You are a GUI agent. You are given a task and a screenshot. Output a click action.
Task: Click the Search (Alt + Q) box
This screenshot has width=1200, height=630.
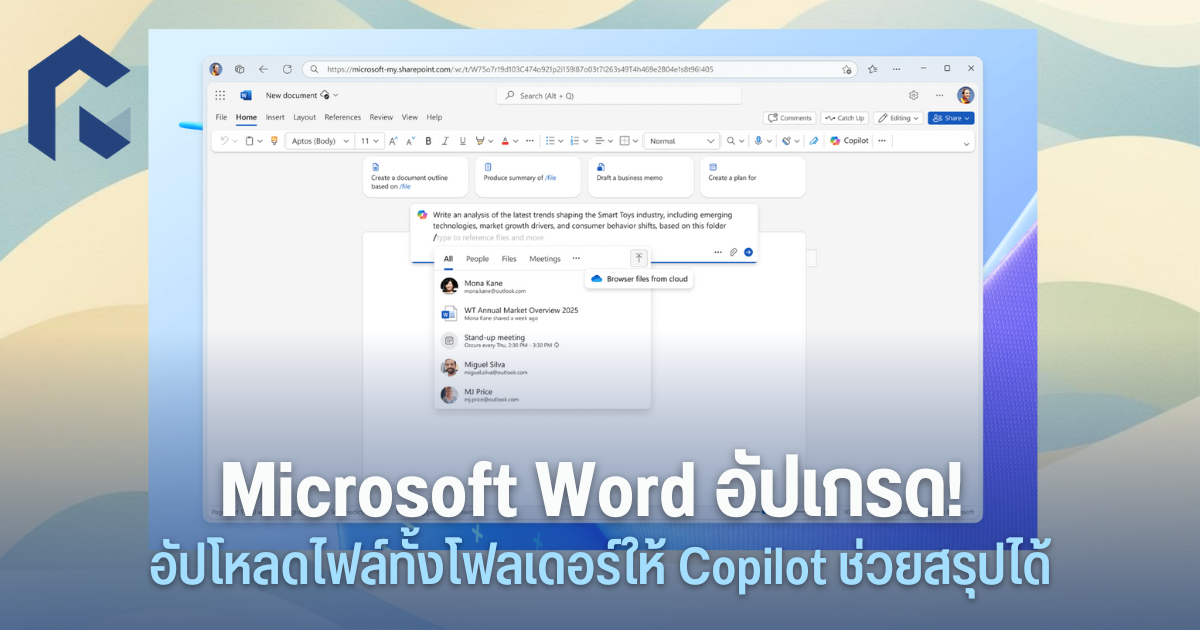click(x=618, y=95)
